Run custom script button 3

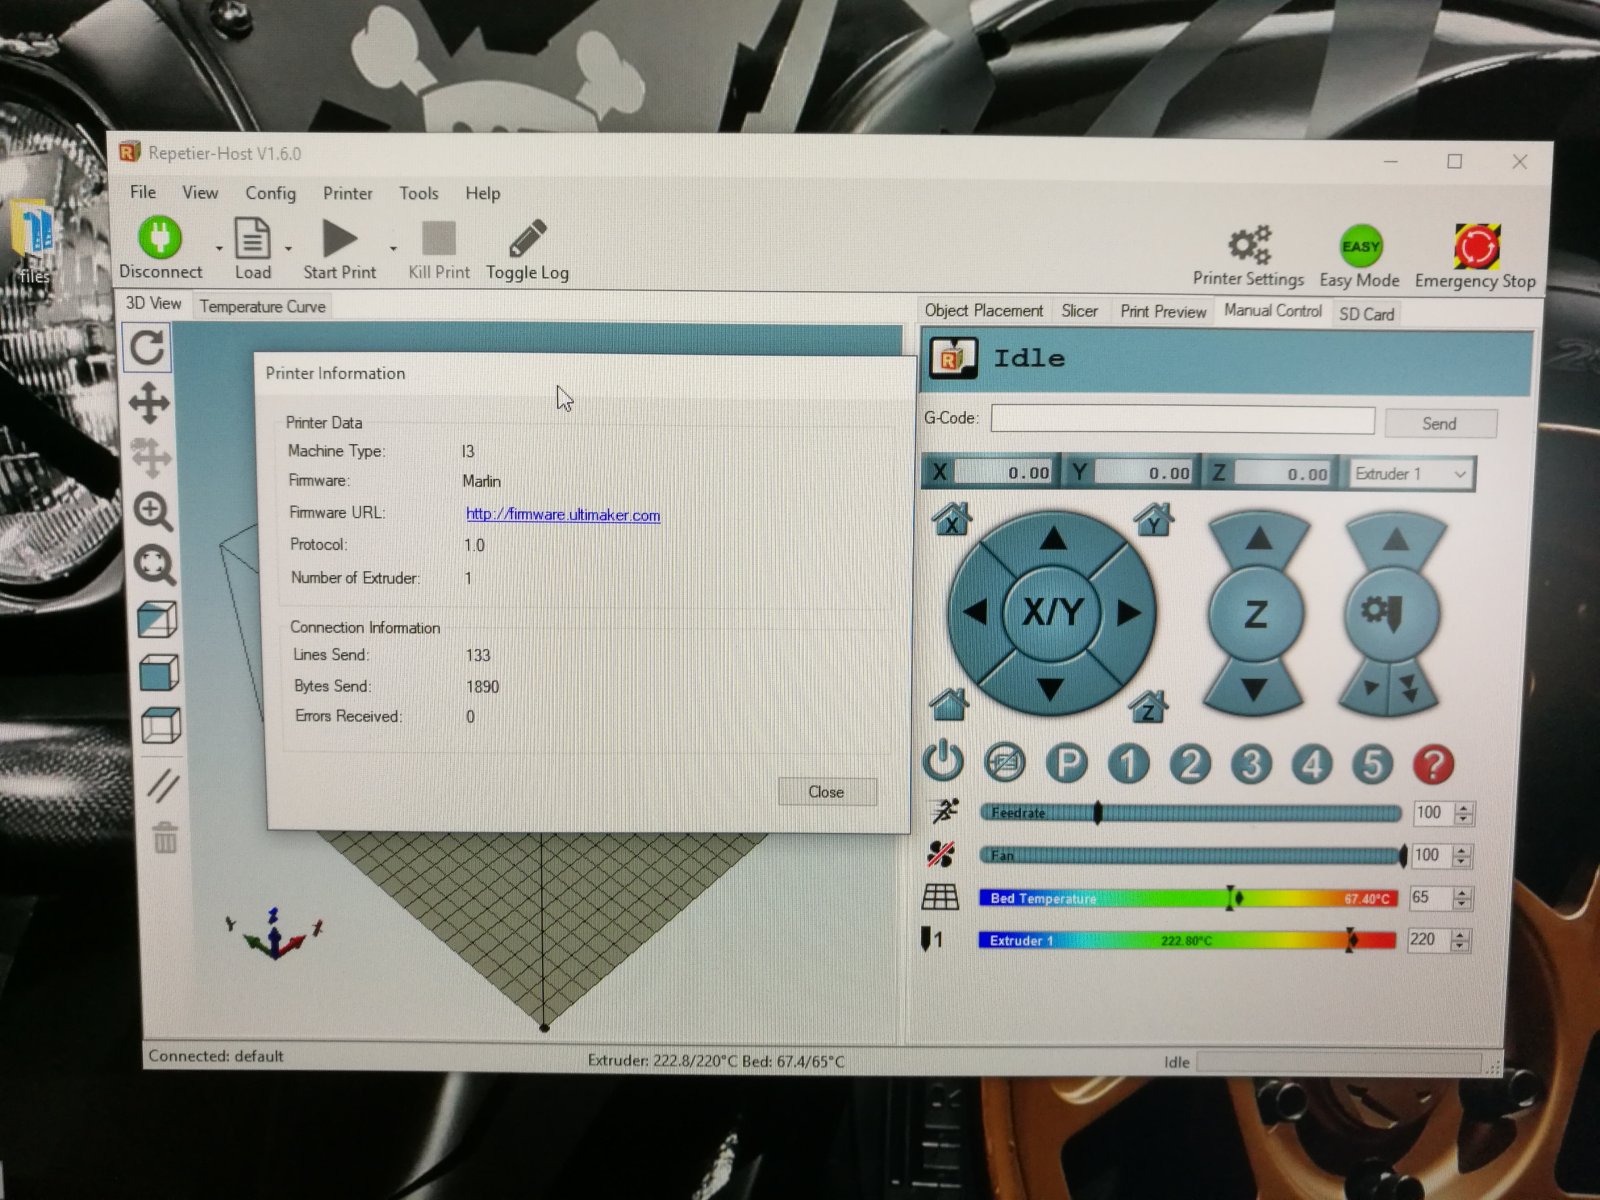(x=1250, y=765)
